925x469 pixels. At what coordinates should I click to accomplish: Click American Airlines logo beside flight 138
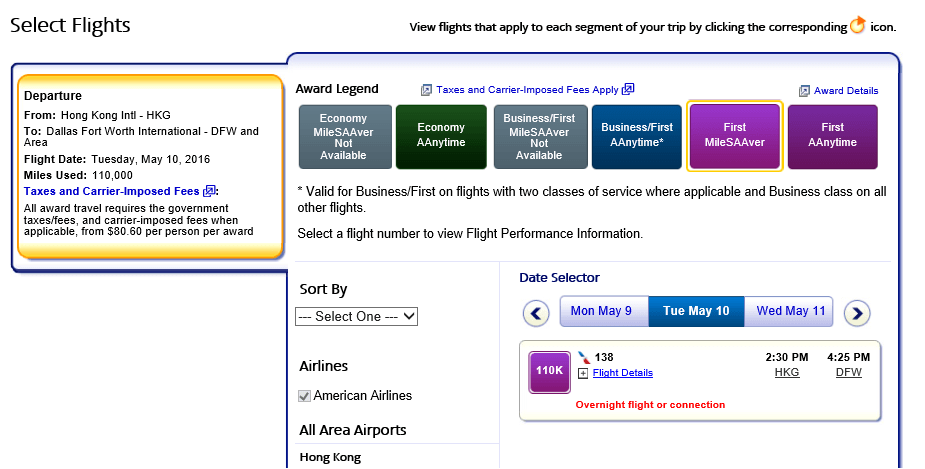click(584, 358)
